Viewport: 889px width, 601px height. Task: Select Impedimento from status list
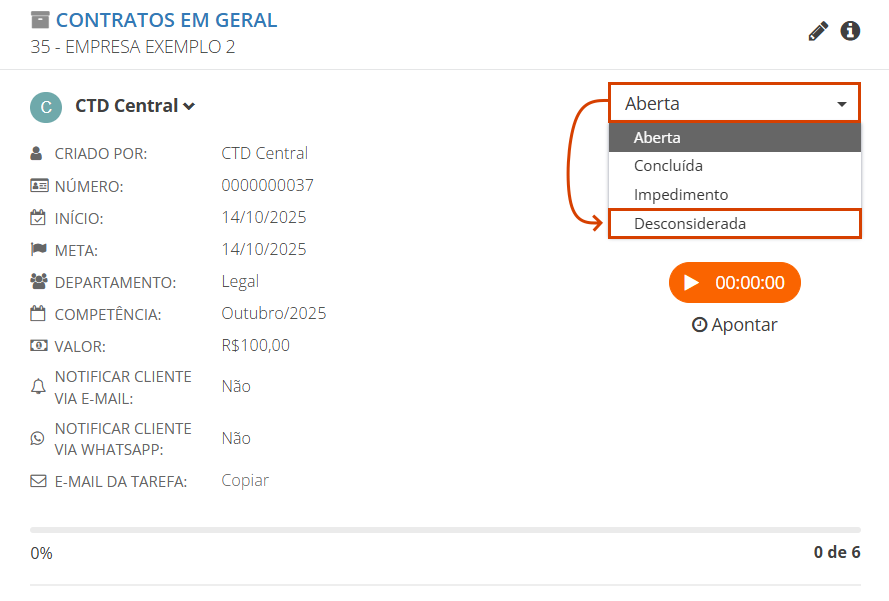click(734, 195)
